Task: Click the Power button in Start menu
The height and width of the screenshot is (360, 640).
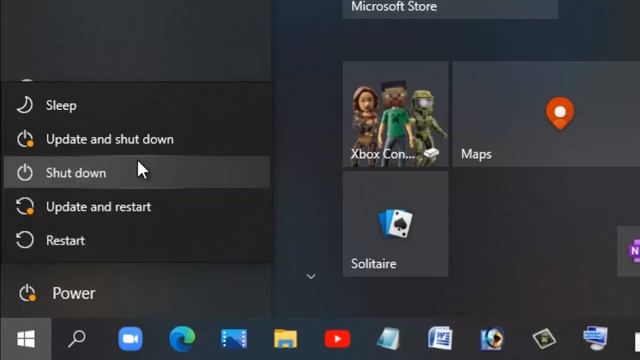Action: tap(137, 293)
